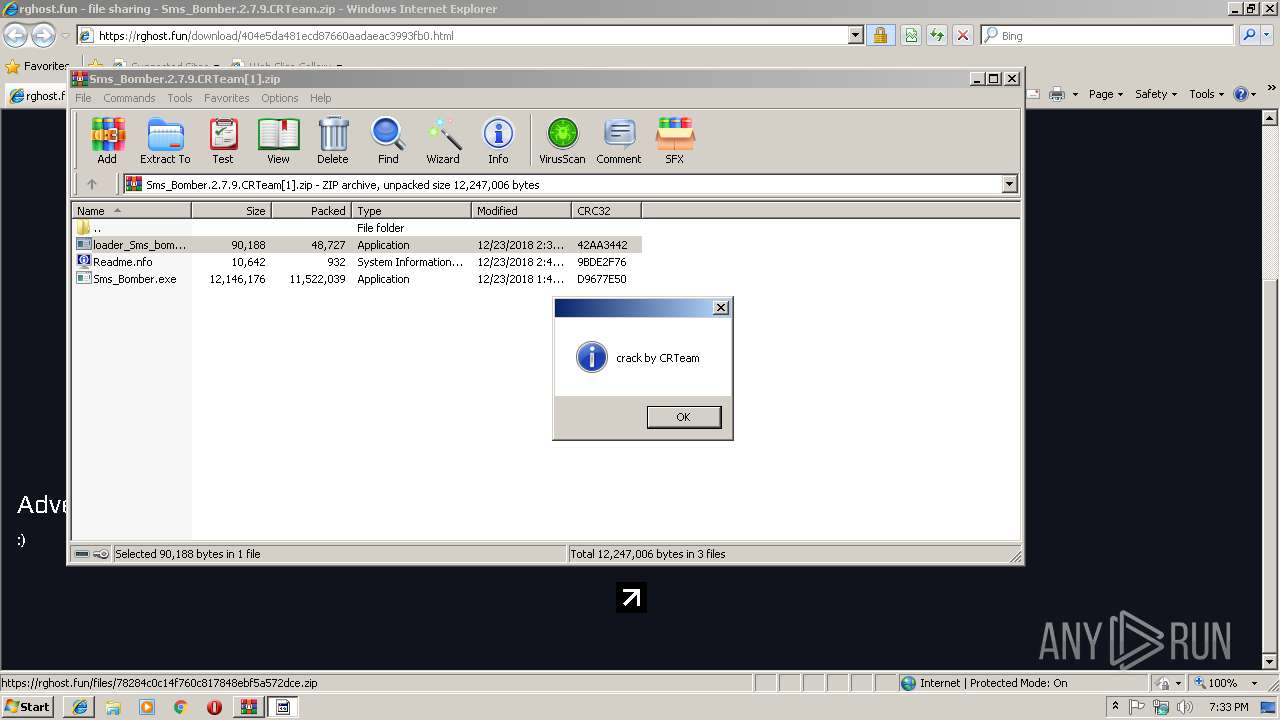
Task: Open the IE Tools command bar menu
Action: tap(1206, 94)
